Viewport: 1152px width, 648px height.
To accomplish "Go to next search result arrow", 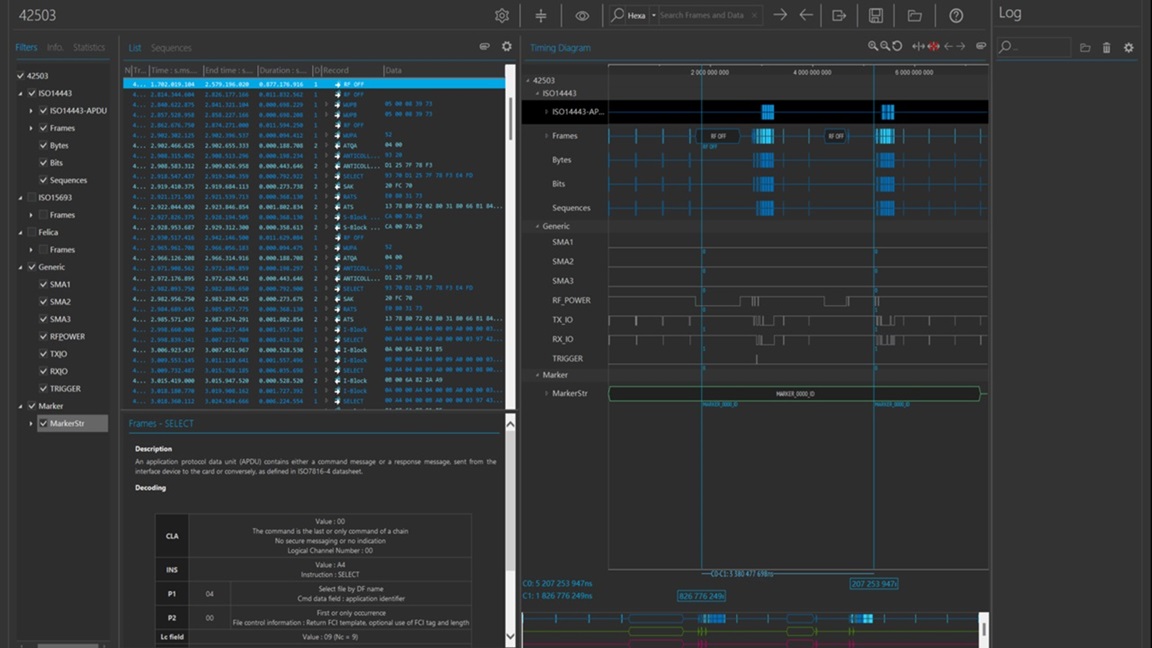I will point(780,15).
